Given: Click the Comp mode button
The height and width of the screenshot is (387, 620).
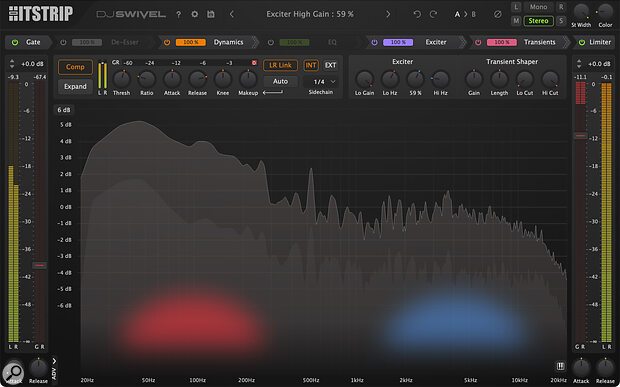Looking at the screenshot, I should coord(75,67).
